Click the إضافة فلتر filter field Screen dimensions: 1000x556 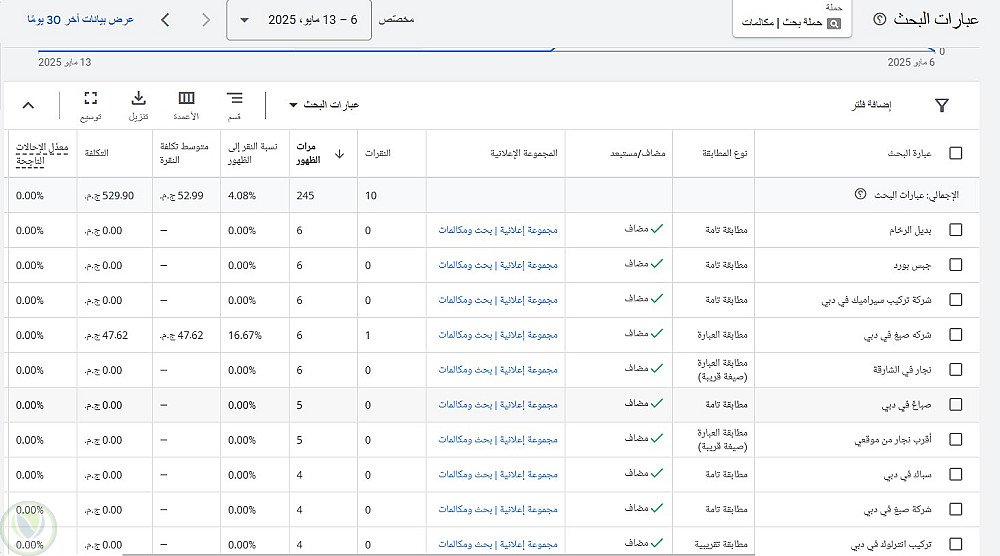(869, 105)
